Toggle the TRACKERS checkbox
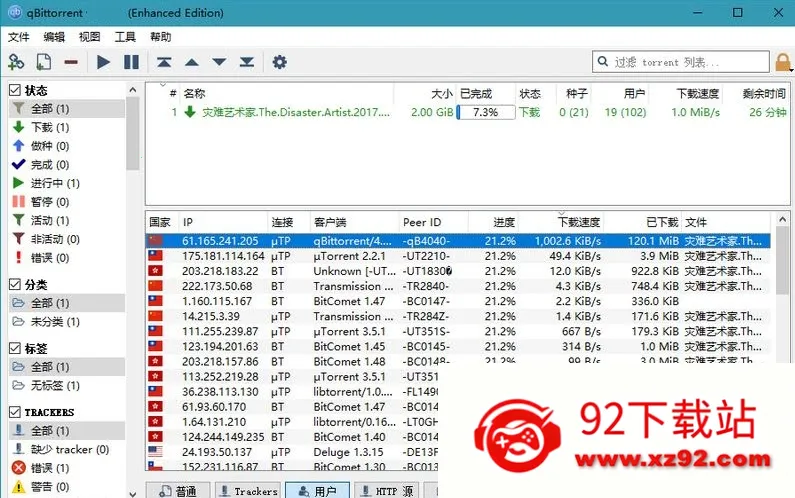 15,412
